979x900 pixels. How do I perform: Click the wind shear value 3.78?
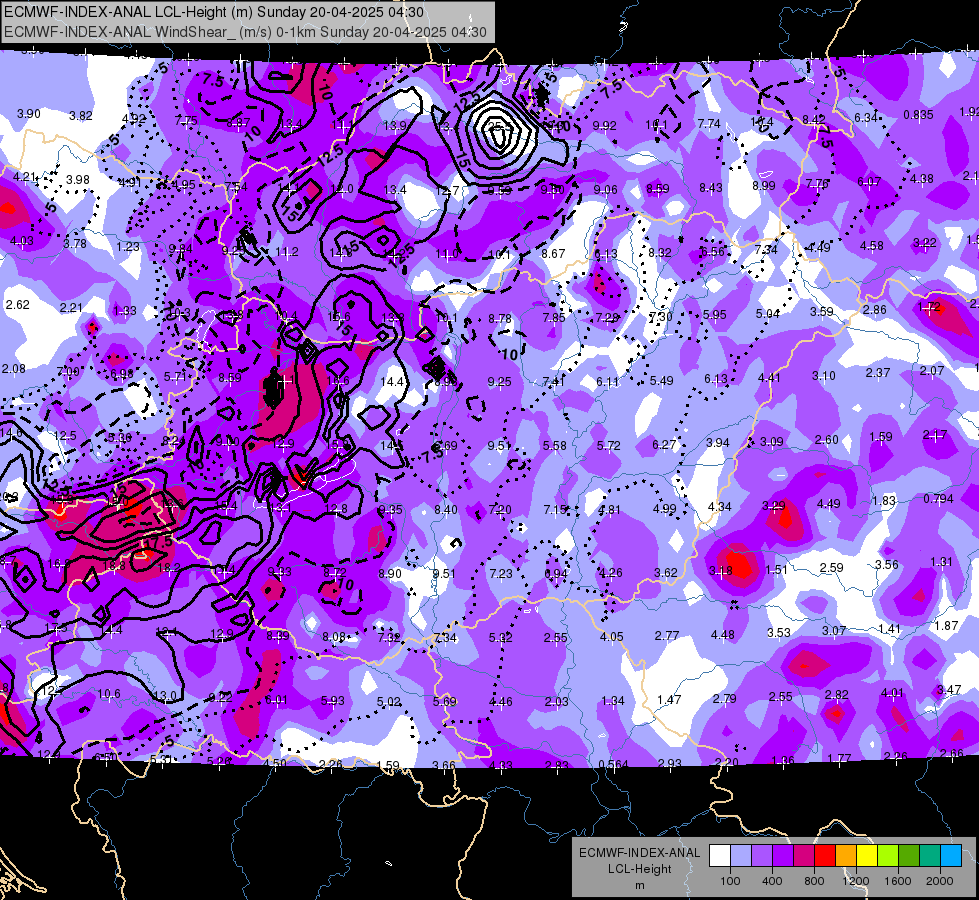(75, 243)
